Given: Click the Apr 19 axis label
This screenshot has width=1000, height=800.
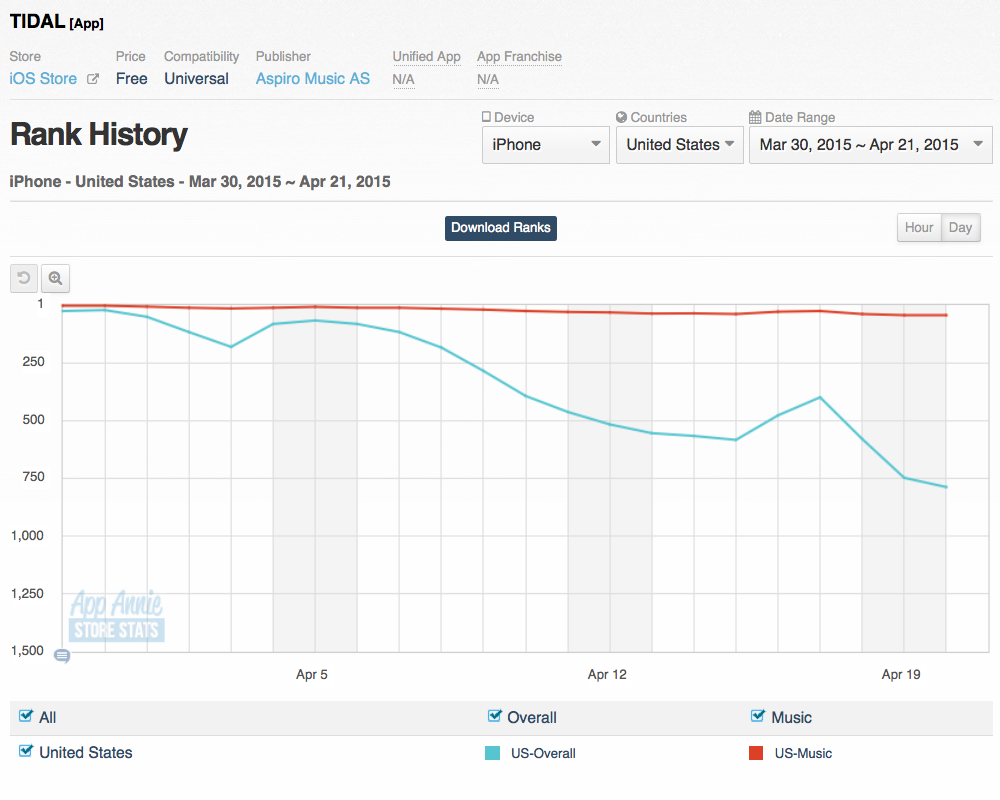Looking at the screenshot, I should [x=901, y=674].
